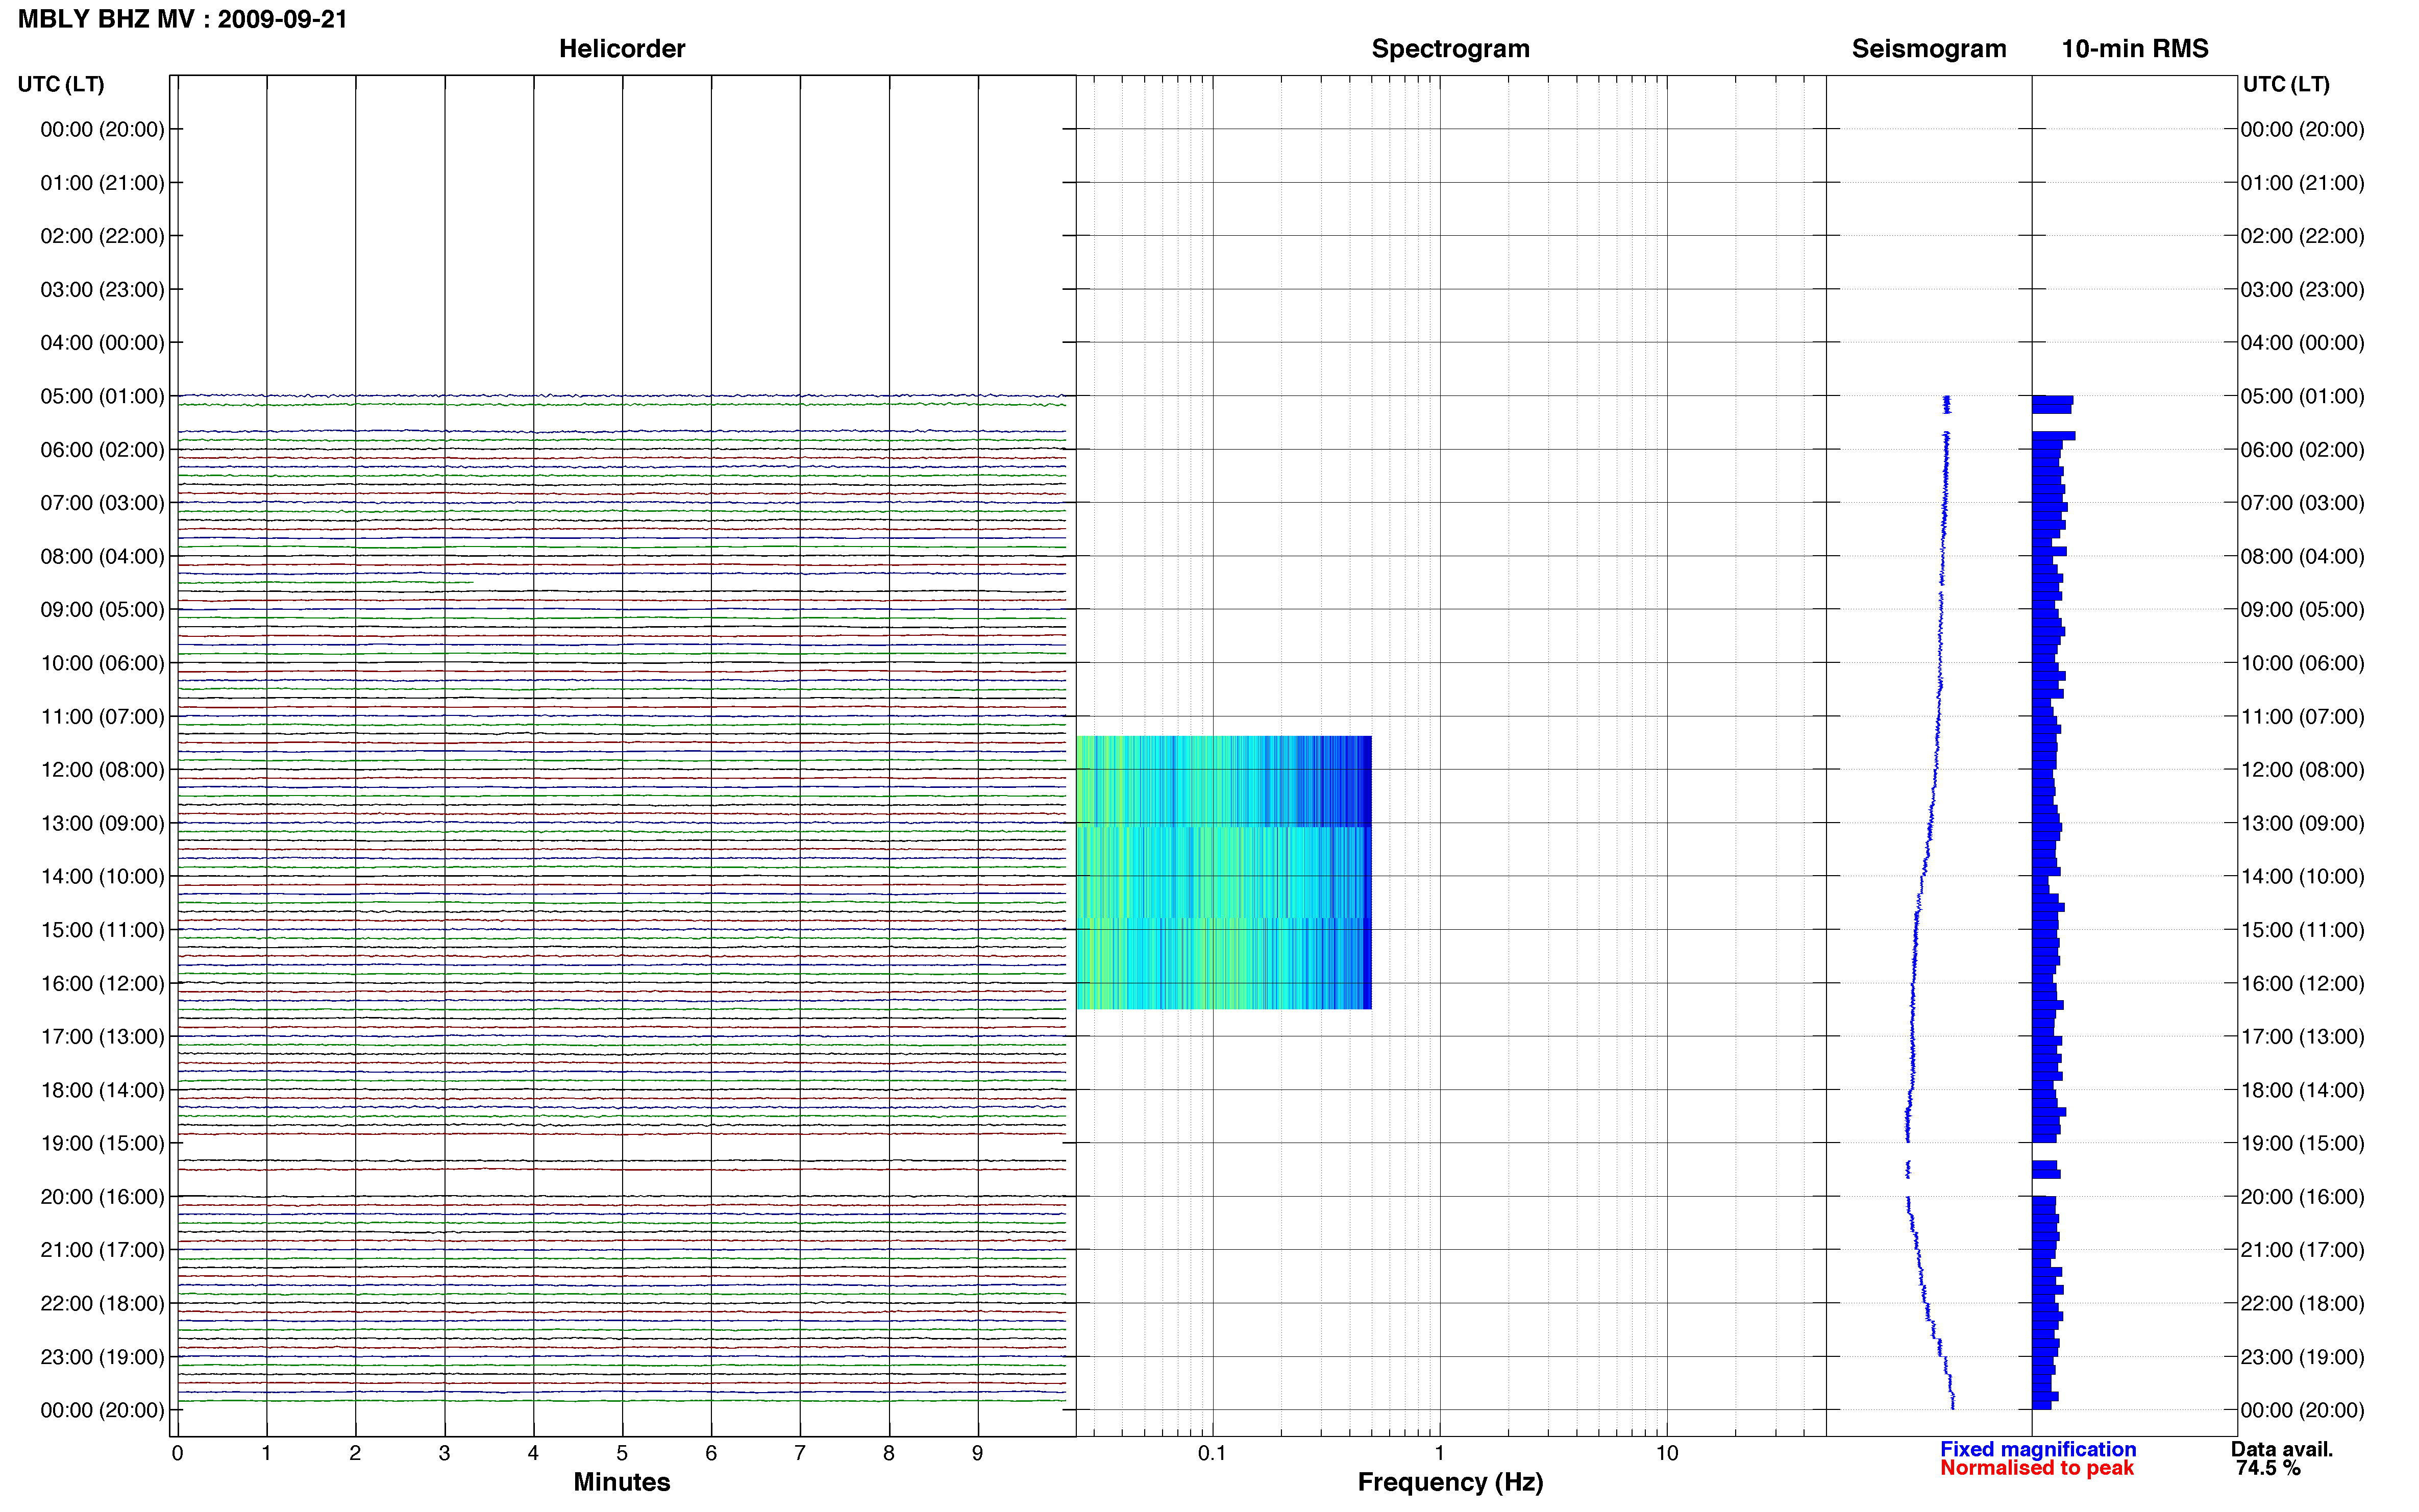Click the isolated seismogram segment near 19:30 UTC

pyautogui.click(x=1908, y=1169)
